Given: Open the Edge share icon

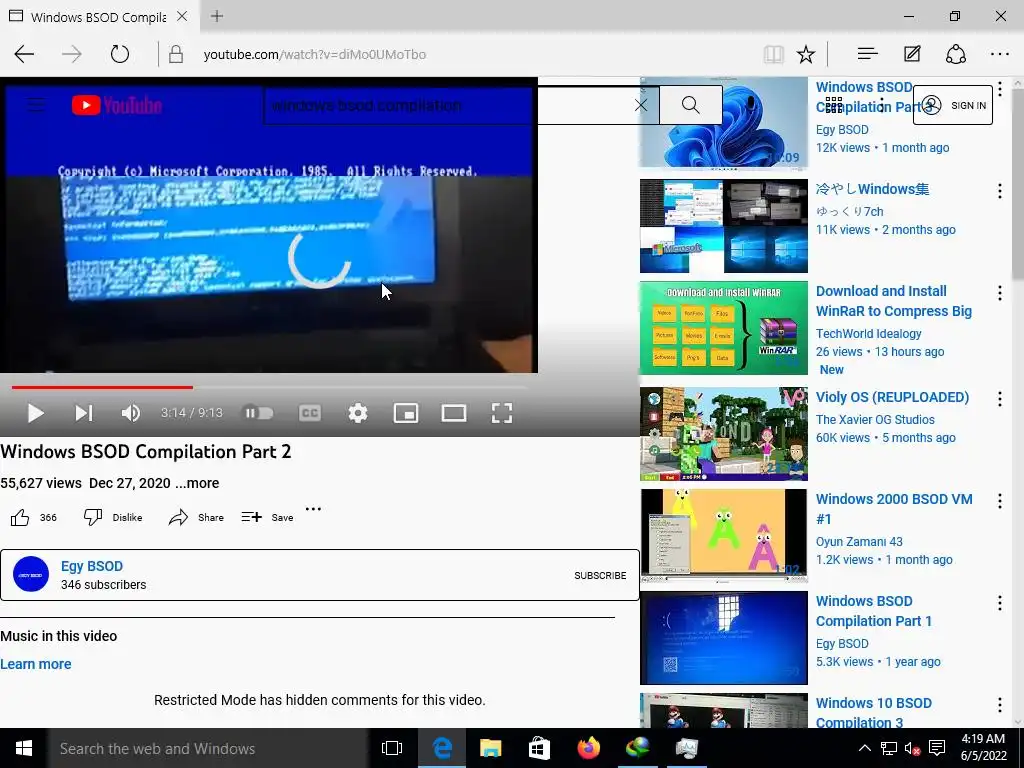Looking at the screenshot, I should 955,54.
